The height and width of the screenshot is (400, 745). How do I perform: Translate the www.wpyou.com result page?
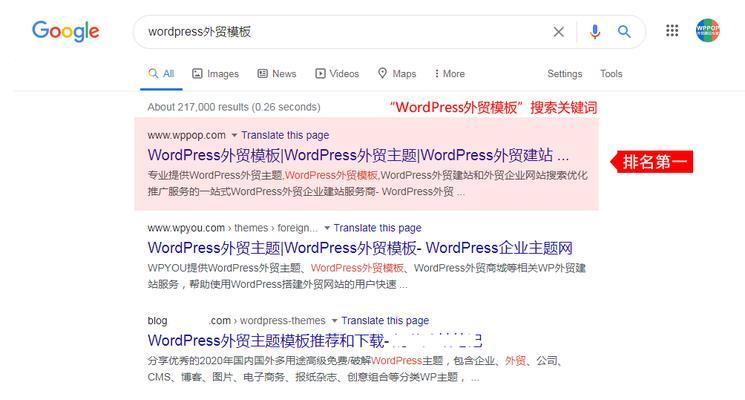pyautogui.click(x=377, y=228)
